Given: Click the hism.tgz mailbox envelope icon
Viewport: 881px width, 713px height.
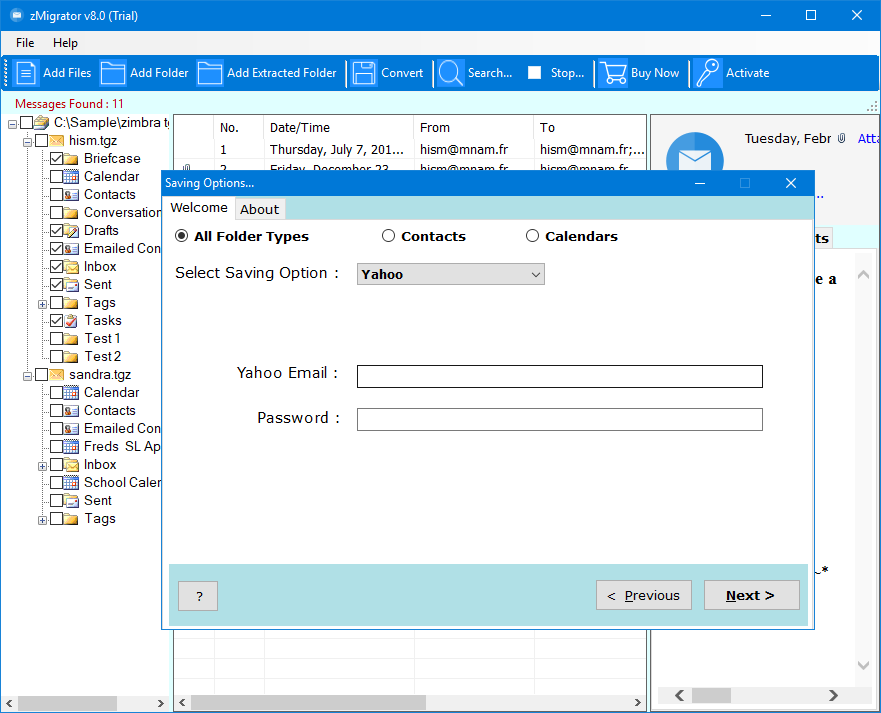Looking at the screenshot, I should tap(56, 140).
